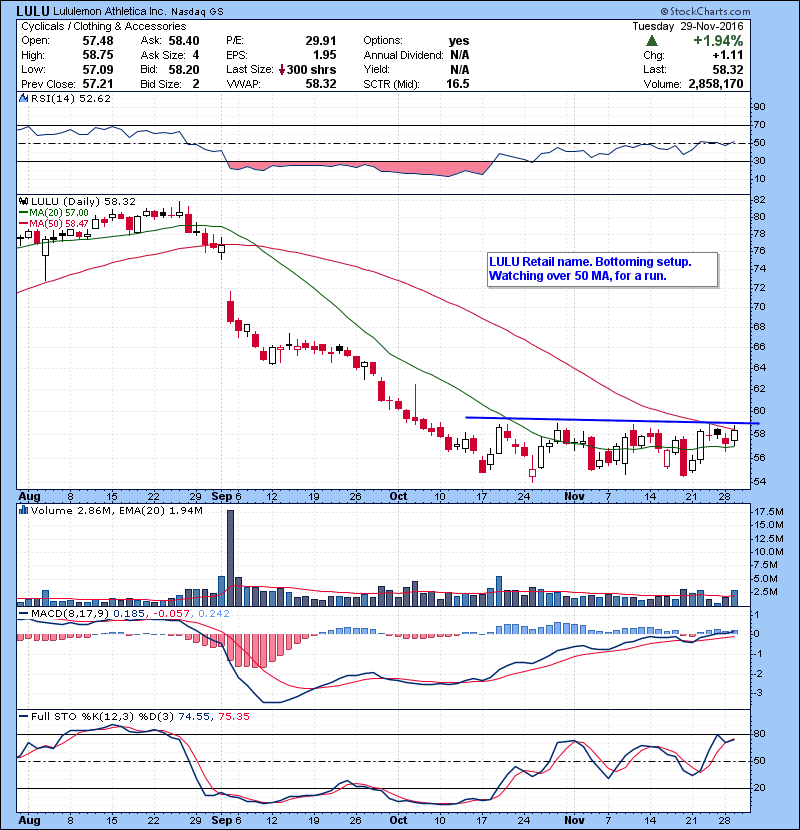
Task: Click the Bottoming setup annotation box
Action: point(603,269)
